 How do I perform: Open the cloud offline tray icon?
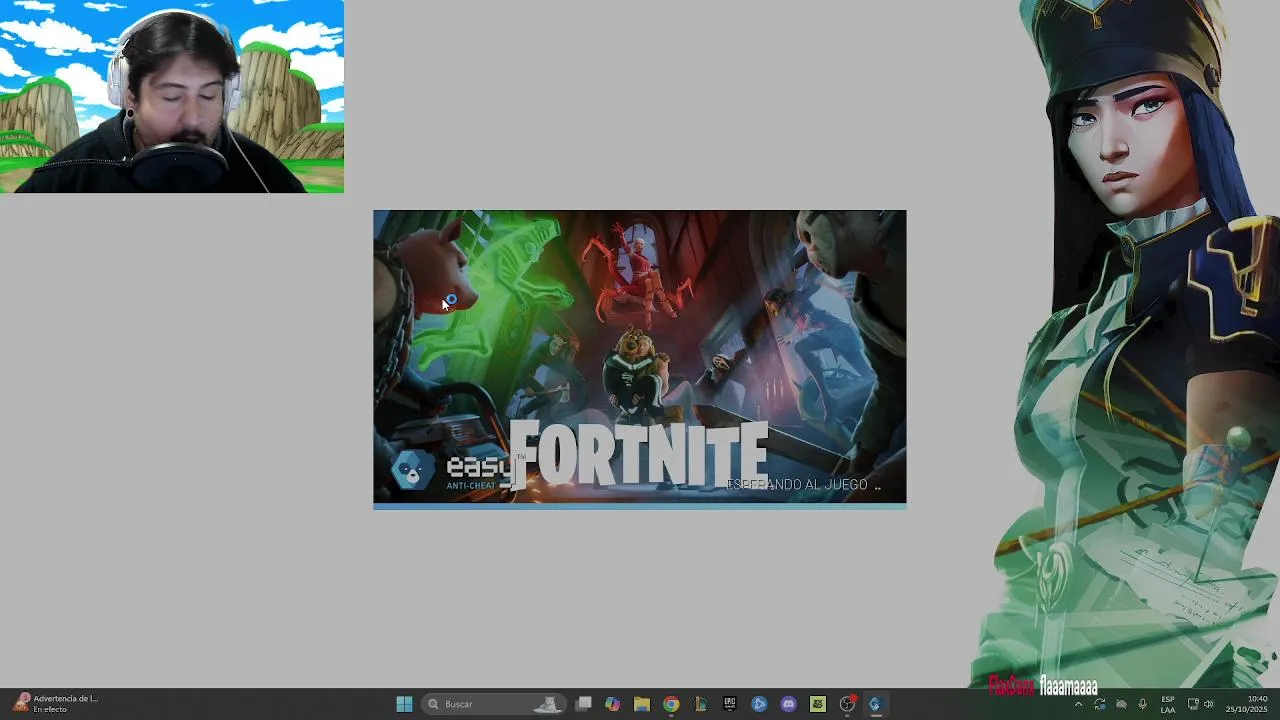(x=1121, y=704)
